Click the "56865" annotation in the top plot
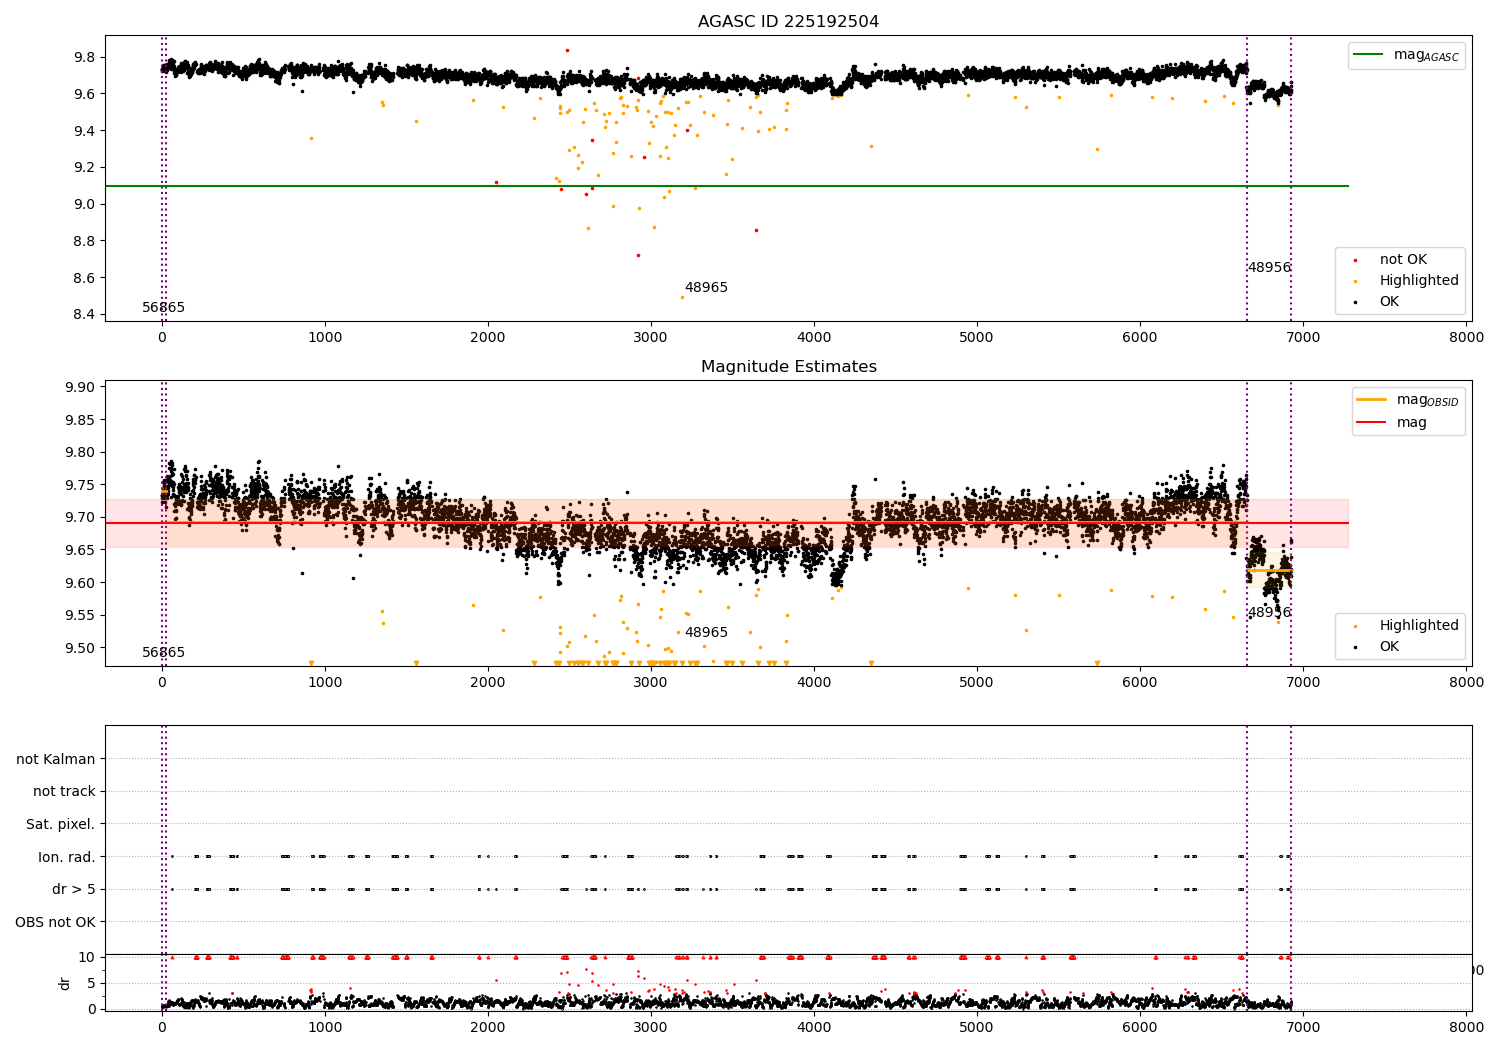The image size is (1500, 1050). click(163, 308)
